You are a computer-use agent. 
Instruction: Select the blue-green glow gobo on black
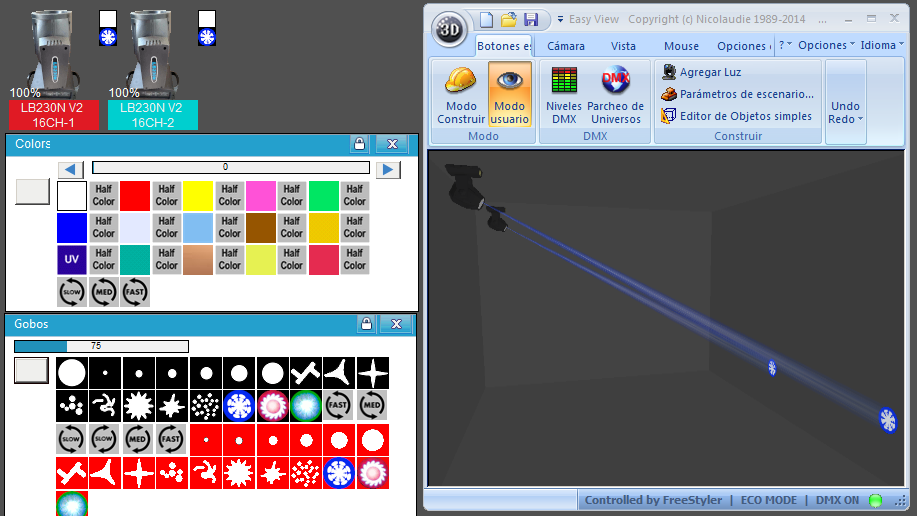point(306,405)
